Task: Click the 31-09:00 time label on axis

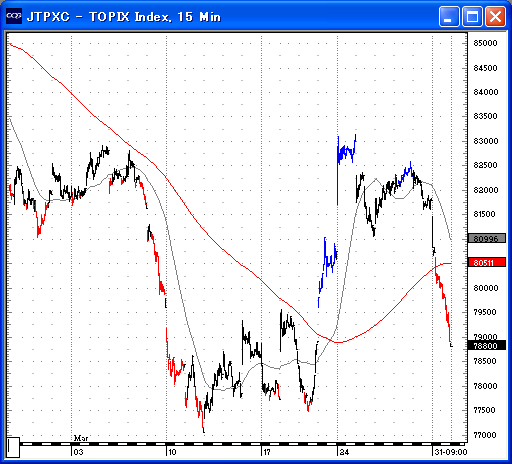Action: click(x=451, y=452)
